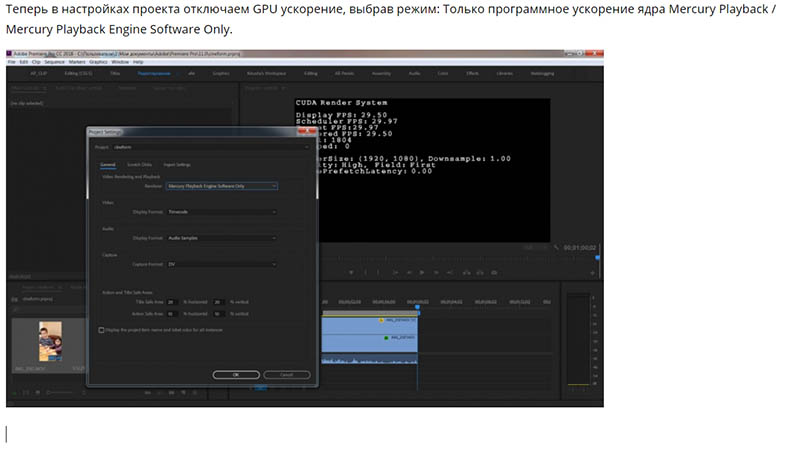This screenshot has height=454, width=800.
Task: Select the Effects workspace tab
Action: pyautogui.click(x=472, y=73)
